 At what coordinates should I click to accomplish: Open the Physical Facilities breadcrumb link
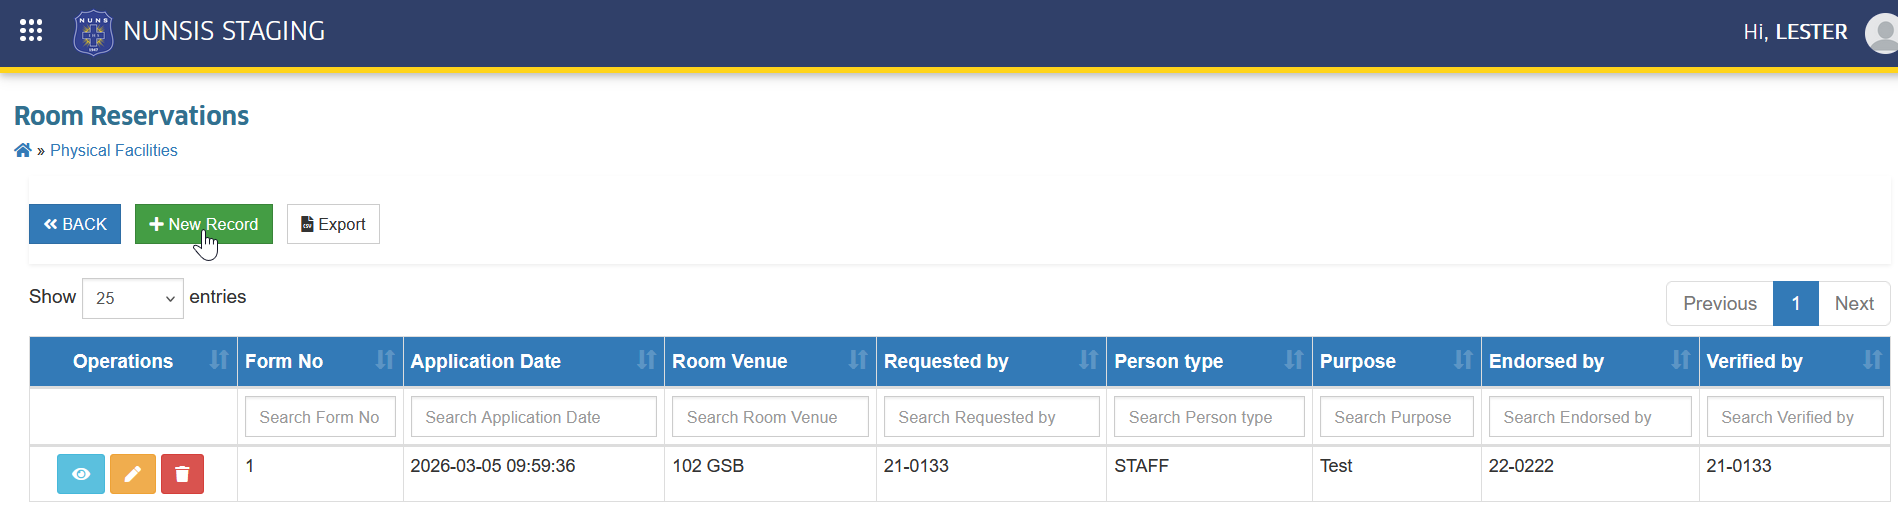(114, 150)
